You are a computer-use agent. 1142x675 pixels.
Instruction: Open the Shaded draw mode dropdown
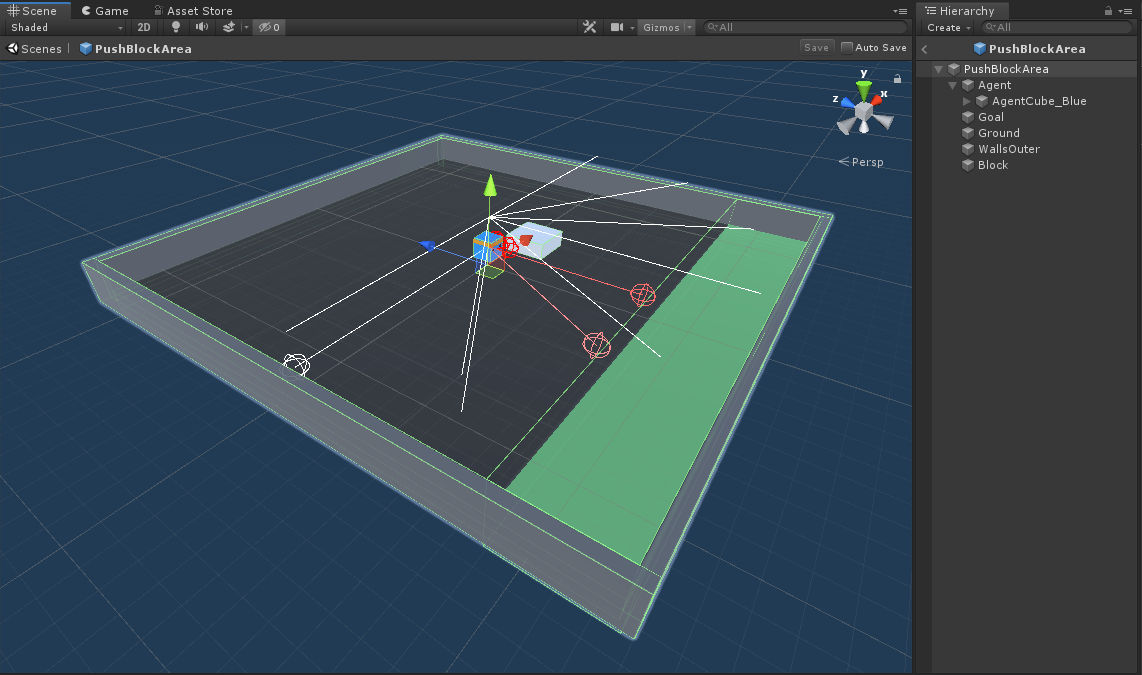(66, 27)
